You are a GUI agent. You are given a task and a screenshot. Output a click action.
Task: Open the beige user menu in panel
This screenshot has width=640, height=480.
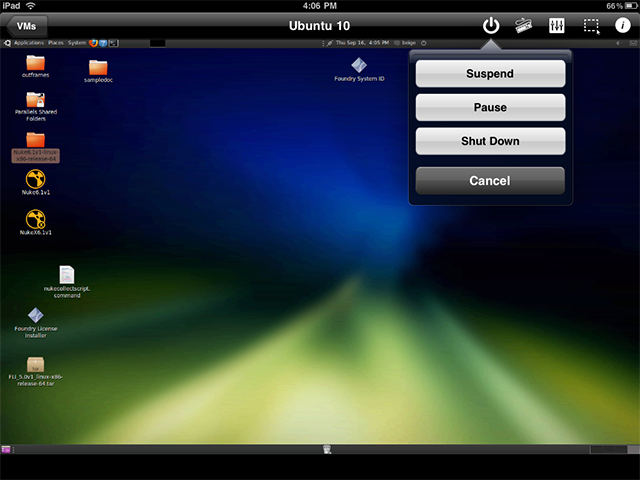405,43
